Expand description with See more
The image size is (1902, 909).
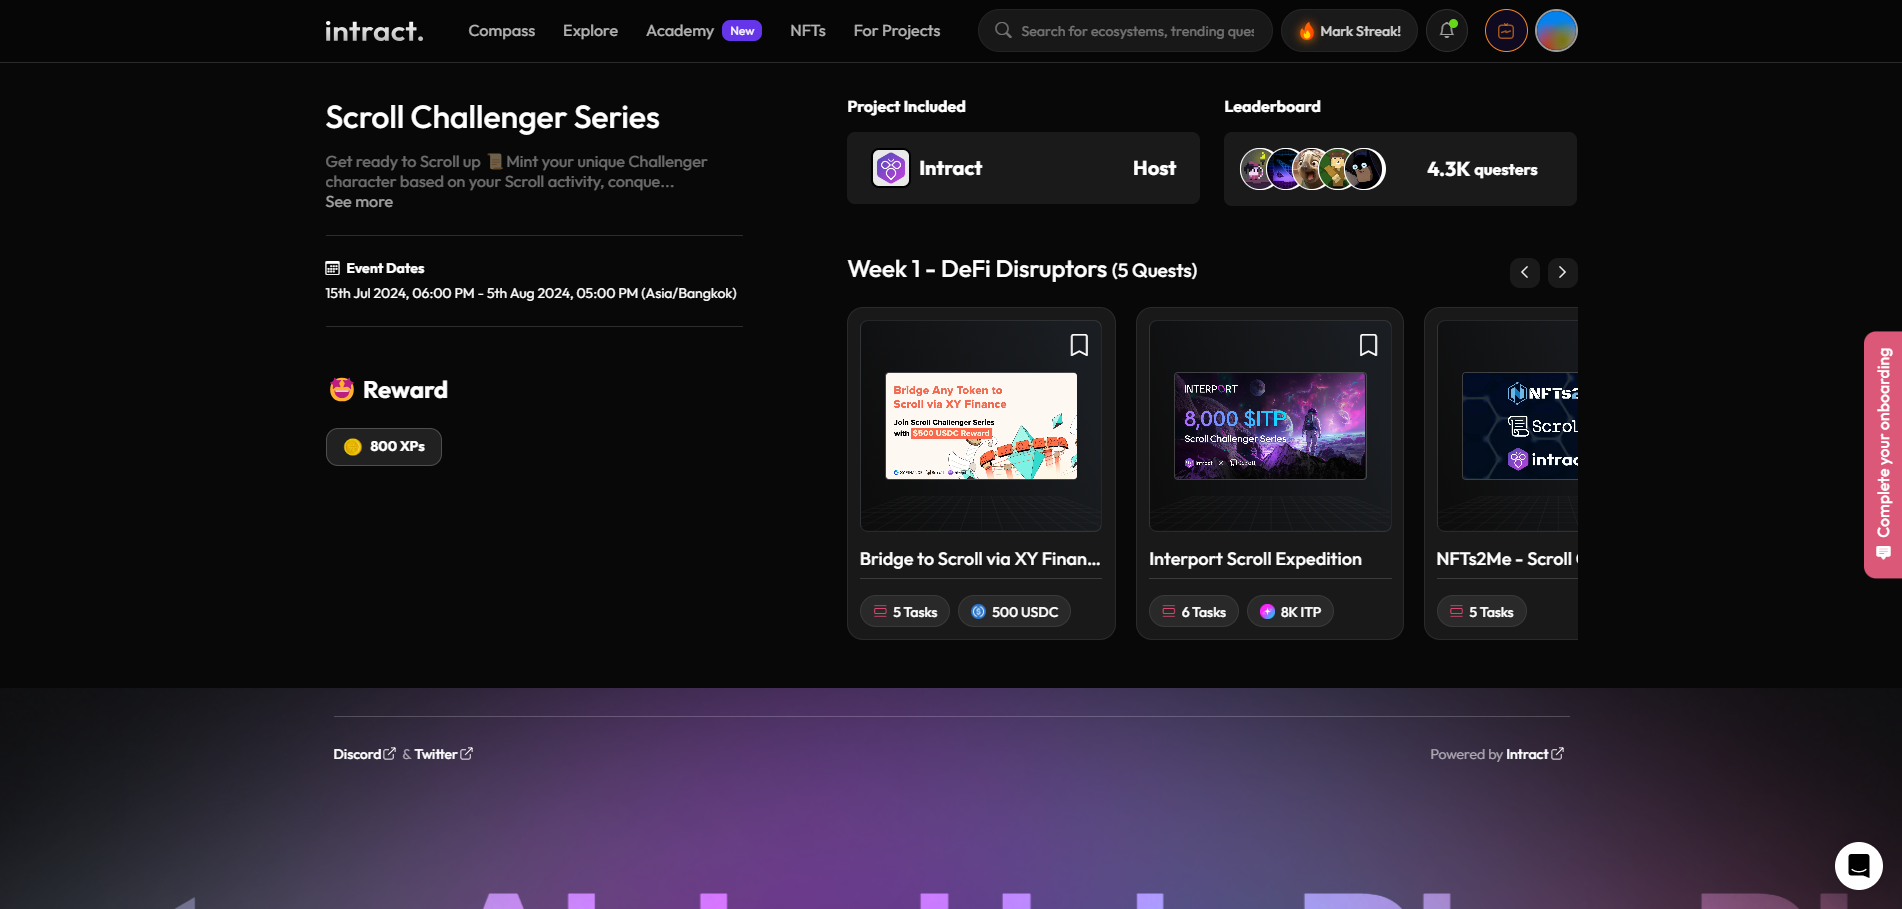[359, 202]
